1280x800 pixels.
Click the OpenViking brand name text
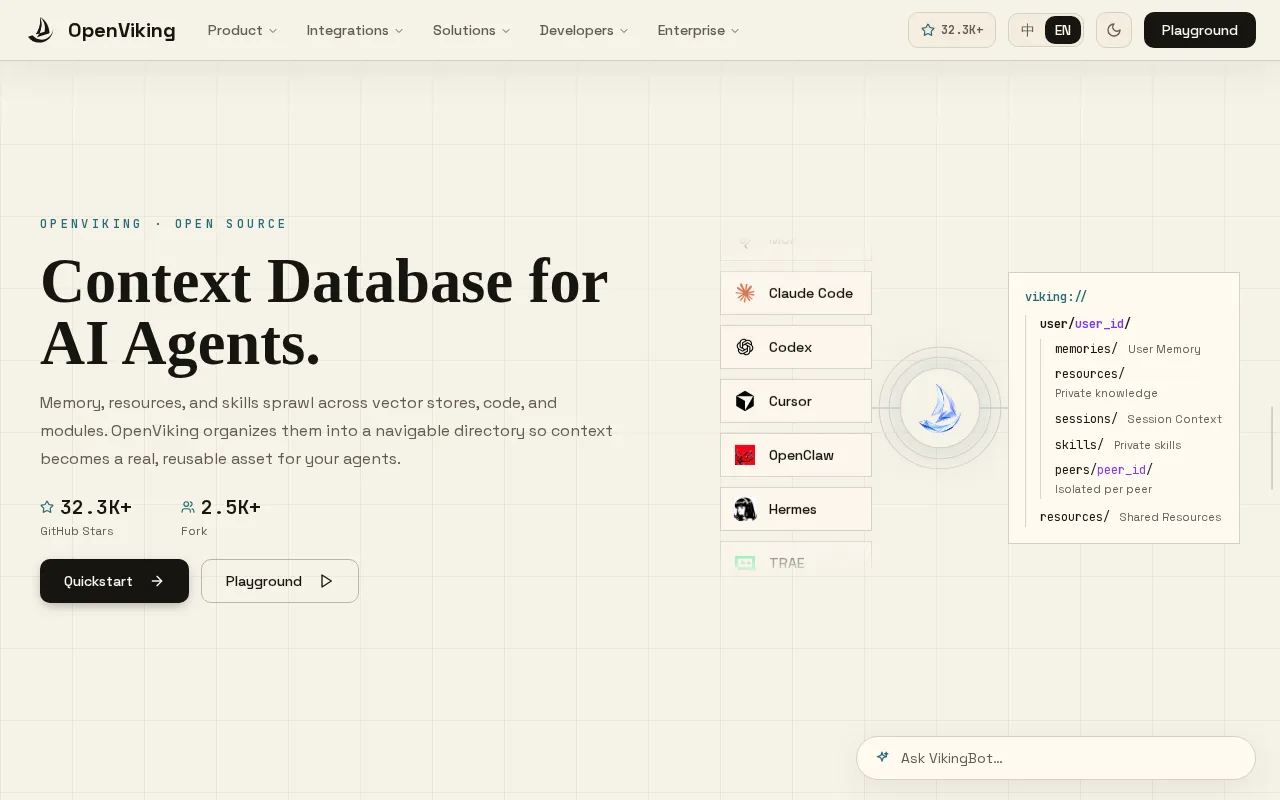[122, 30]
